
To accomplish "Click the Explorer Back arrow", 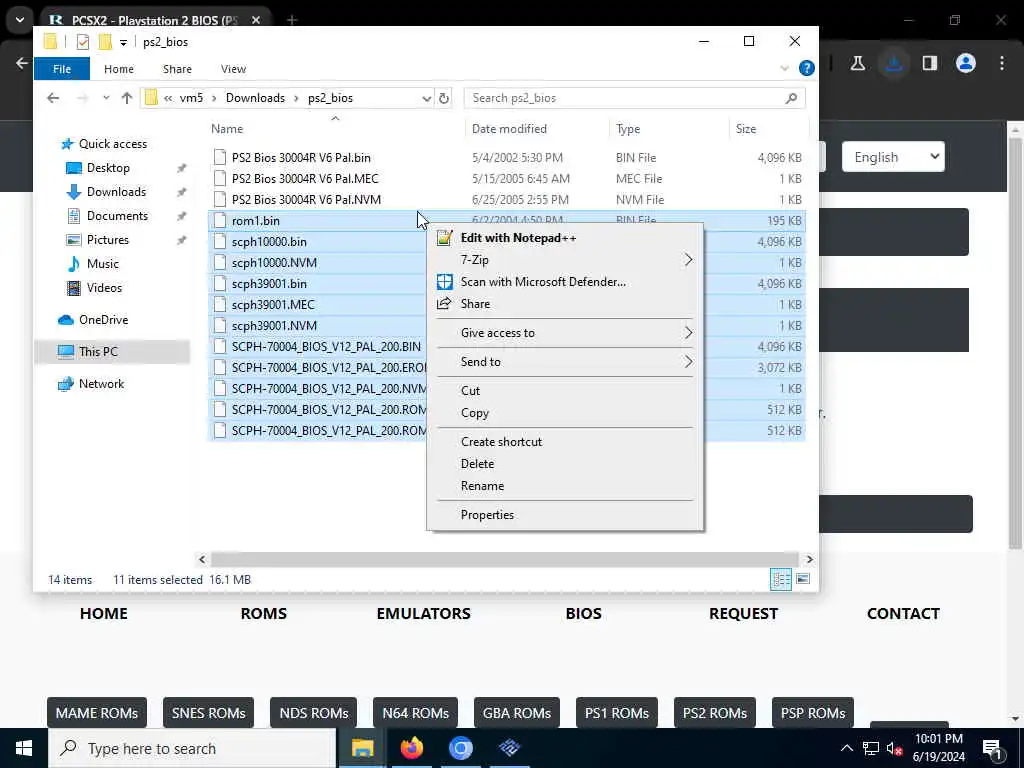I will (53, 98).
